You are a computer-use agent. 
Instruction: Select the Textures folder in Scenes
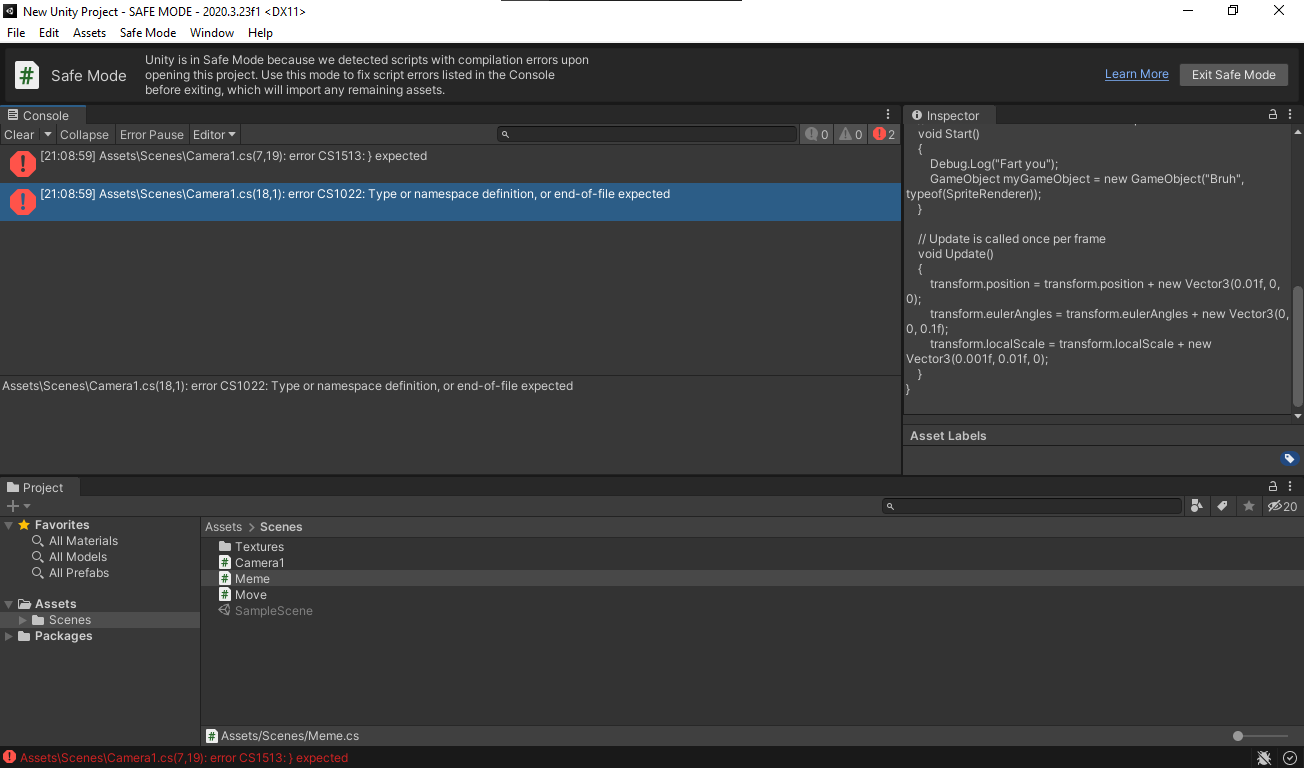tap(259, 547)
